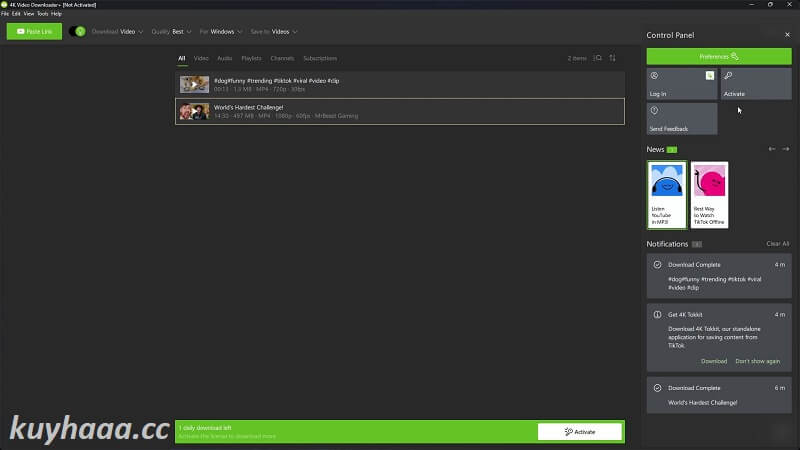Click the Activate button in green banner

pyautogui.click(x=580, y=432)
